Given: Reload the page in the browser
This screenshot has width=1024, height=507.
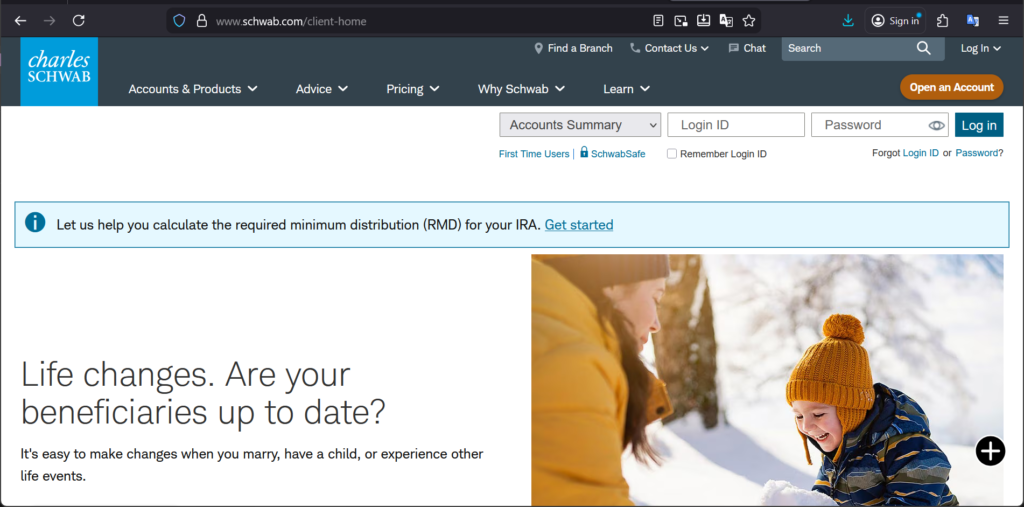Looking at the screenshot, I should 79,20.
